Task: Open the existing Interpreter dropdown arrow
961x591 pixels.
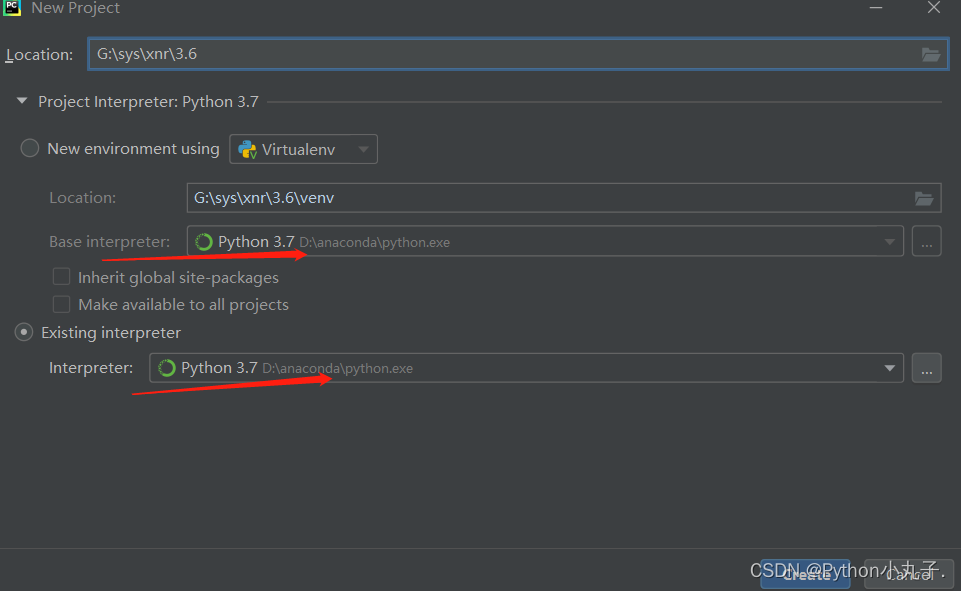Action: [889, 368]
